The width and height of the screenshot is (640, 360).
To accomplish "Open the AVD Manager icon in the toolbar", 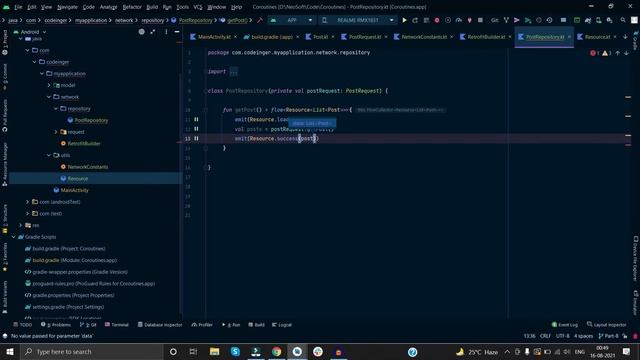I will (598, 20).
